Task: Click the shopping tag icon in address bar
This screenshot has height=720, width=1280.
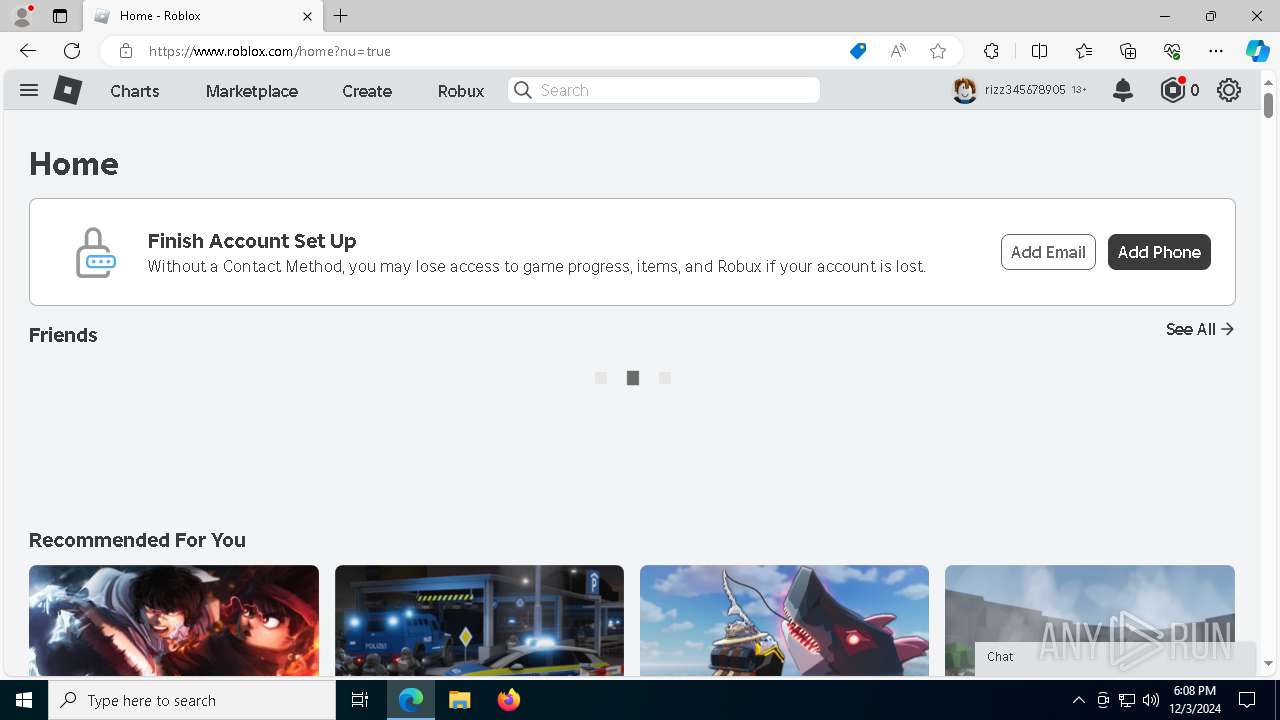Action: pyautogui.click(x=857, y=51)
